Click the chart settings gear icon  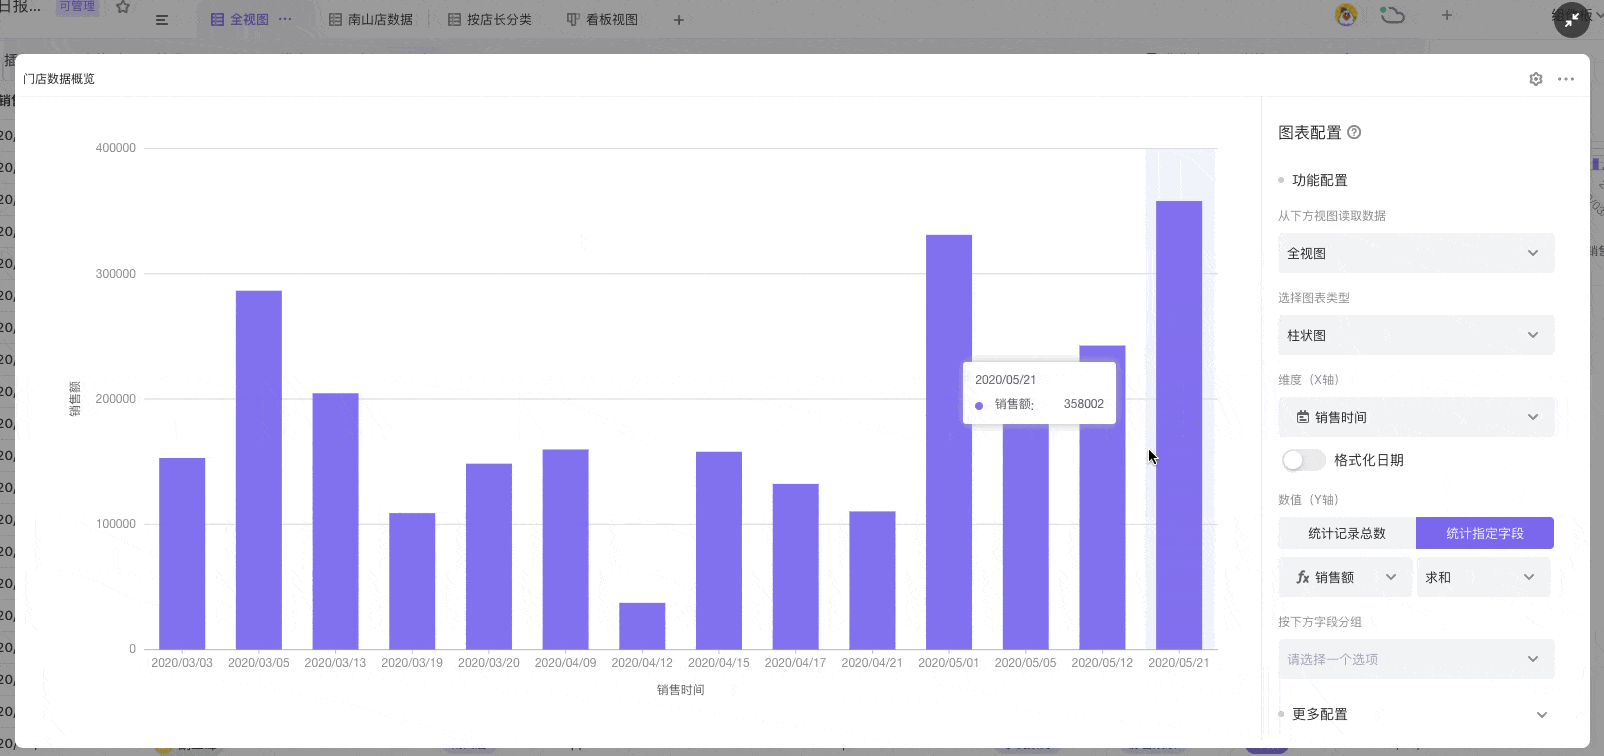tap(1536, 79)
